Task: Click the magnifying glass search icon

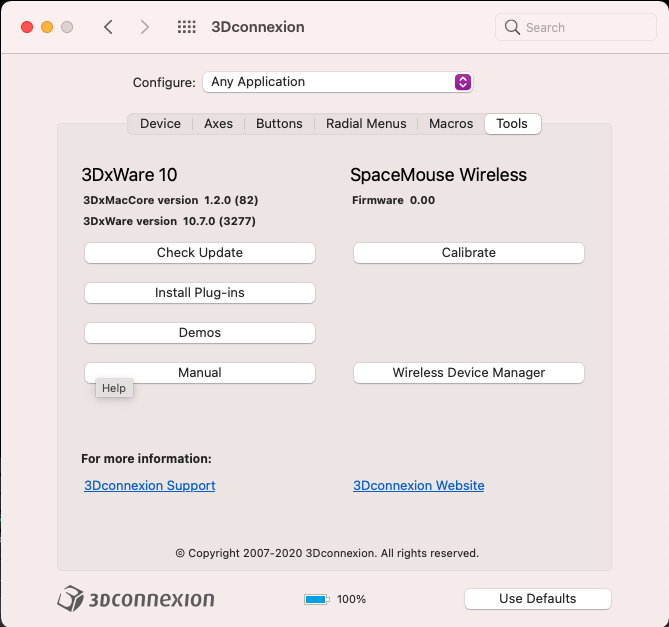Action: click(x=512, y=27)
